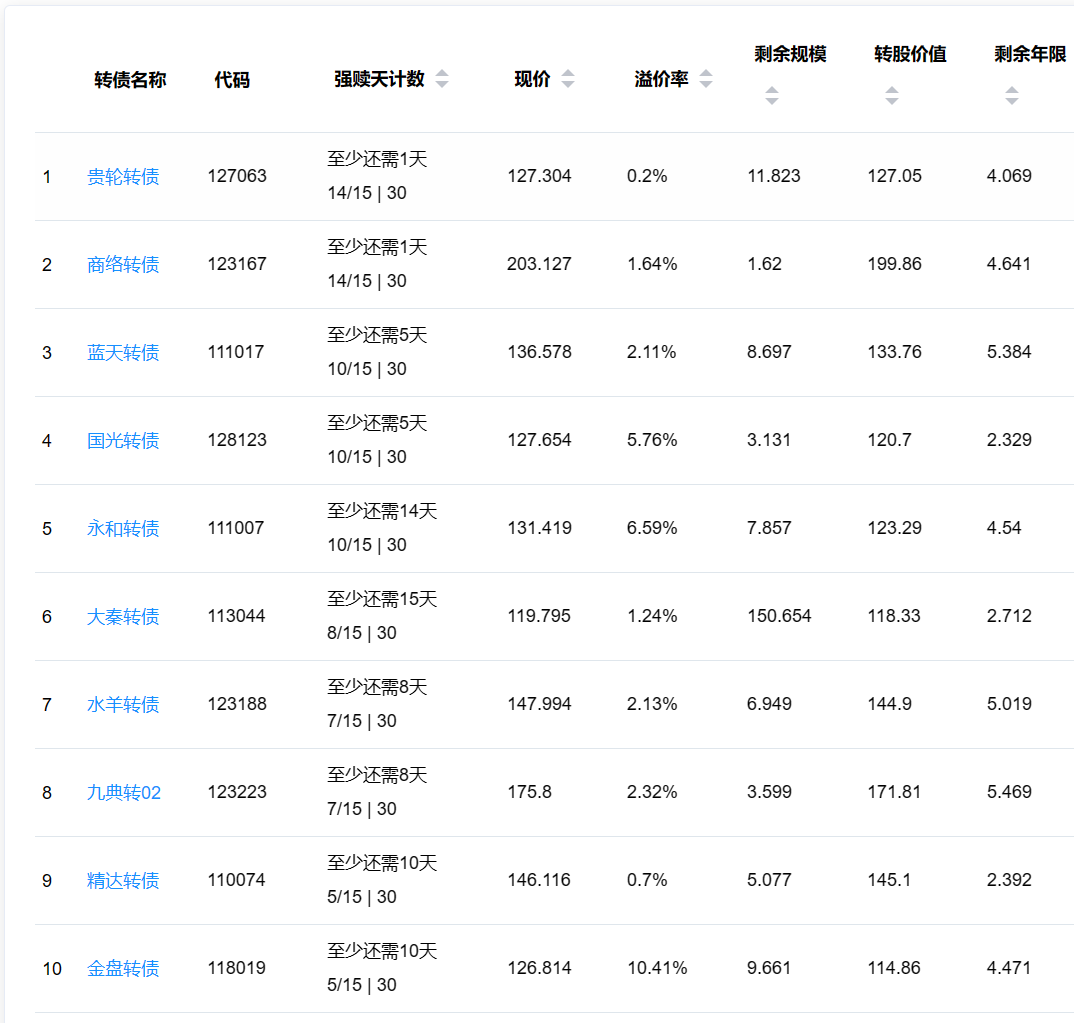Click the 代码 column header
The width and height of the screenshot is (1074, 1023).
click(232, 80)
